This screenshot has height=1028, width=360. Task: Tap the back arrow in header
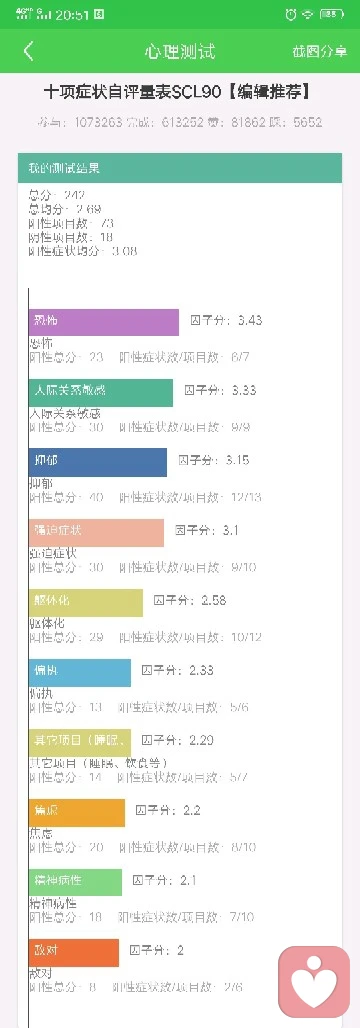[28, 51]
